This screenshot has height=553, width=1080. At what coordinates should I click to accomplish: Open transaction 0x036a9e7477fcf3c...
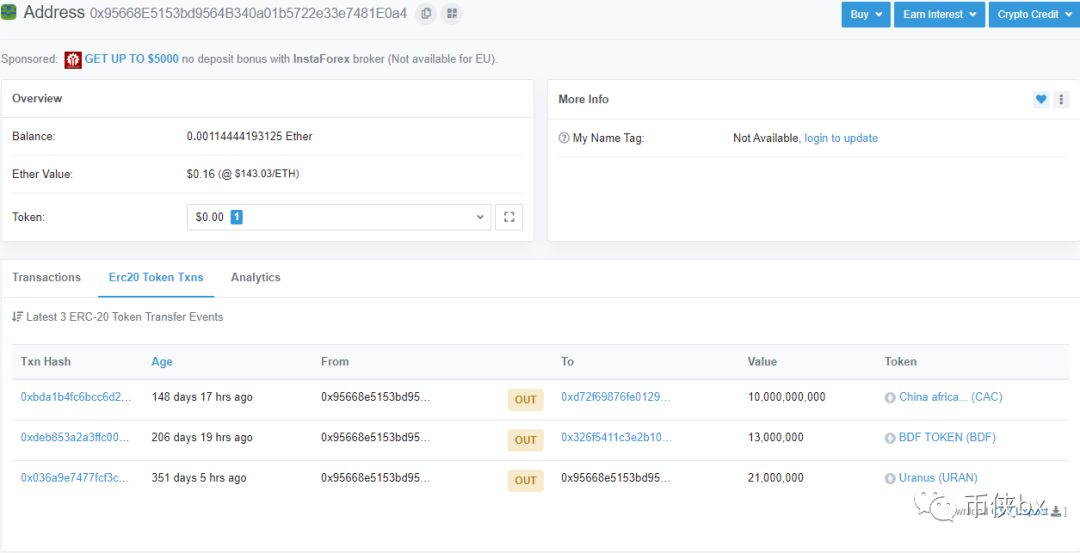75,478
